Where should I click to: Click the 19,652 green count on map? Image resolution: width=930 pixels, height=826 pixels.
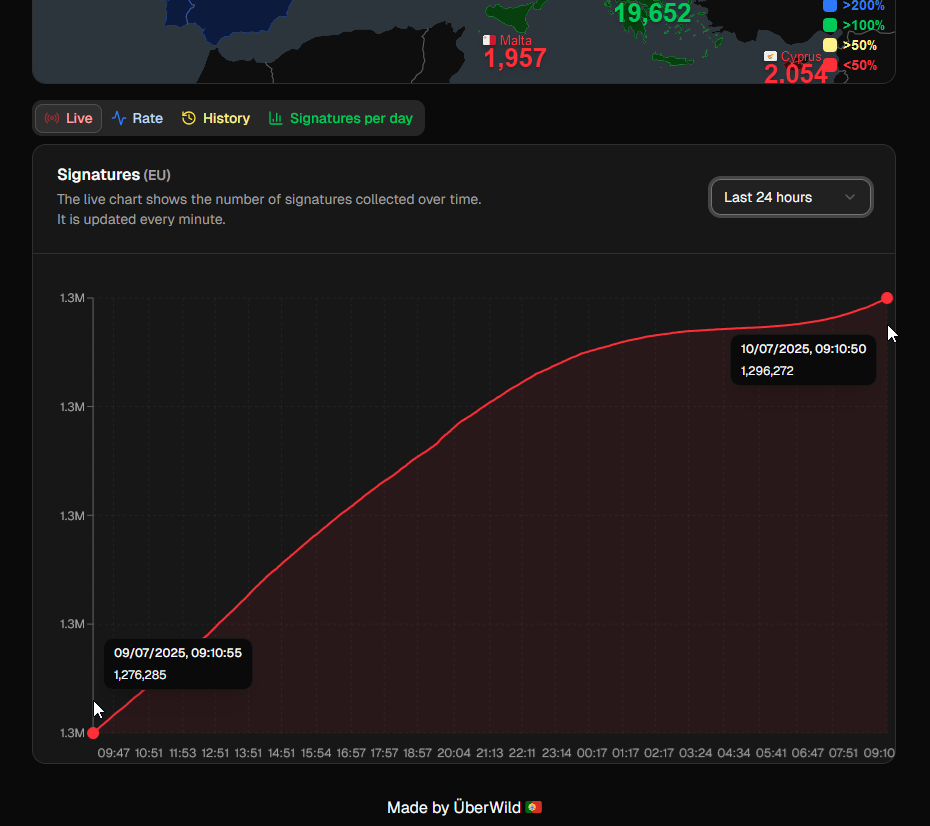click(x=652, y=13)
